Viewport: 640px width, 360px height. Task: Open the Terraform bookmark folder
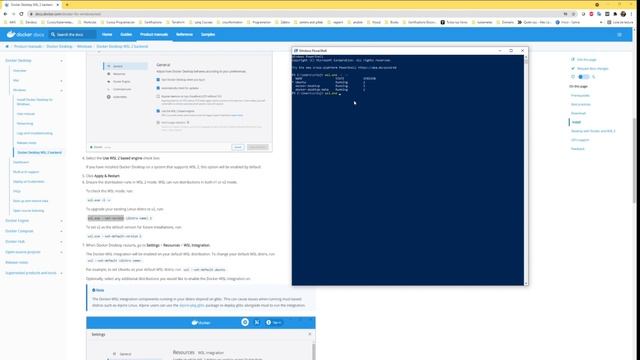pos(176,22)
